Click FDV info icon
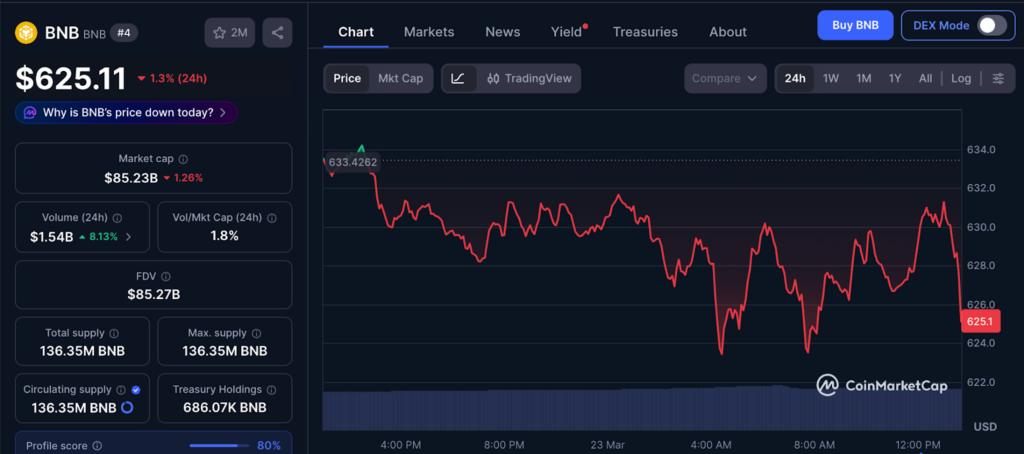 [x=166, y=276]
